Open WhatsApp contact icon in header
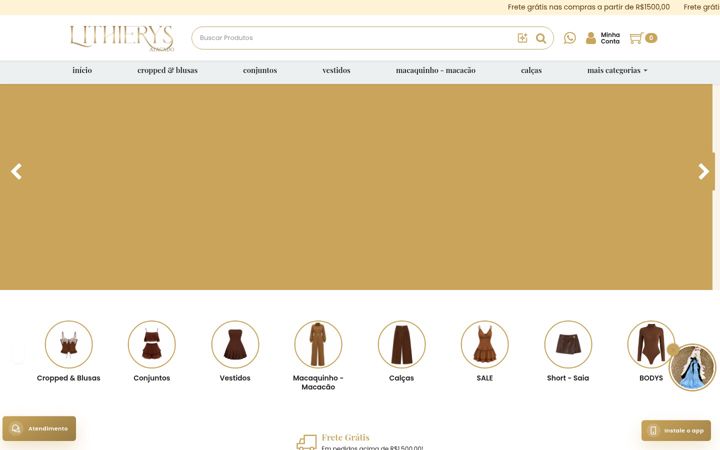This screenshot has height=450, width=720. click(570, 38)
